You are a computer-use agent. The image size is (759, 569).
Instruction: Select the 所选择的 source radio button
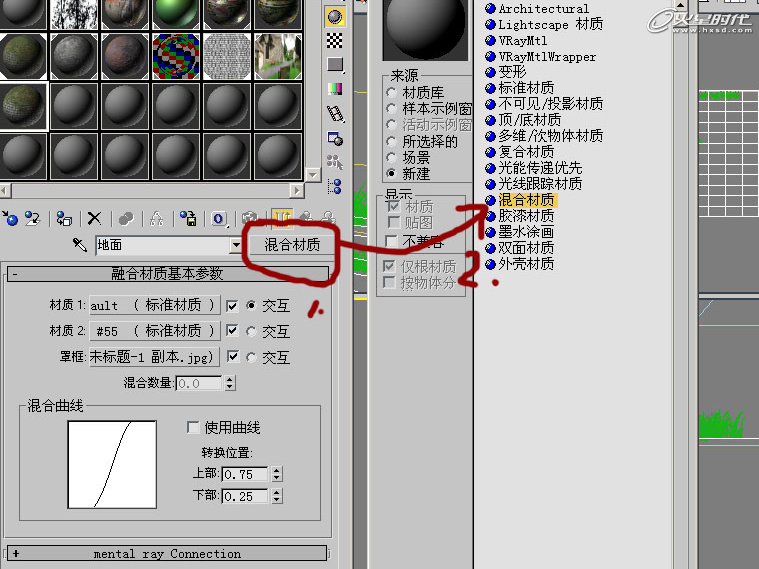pos(391,141)
